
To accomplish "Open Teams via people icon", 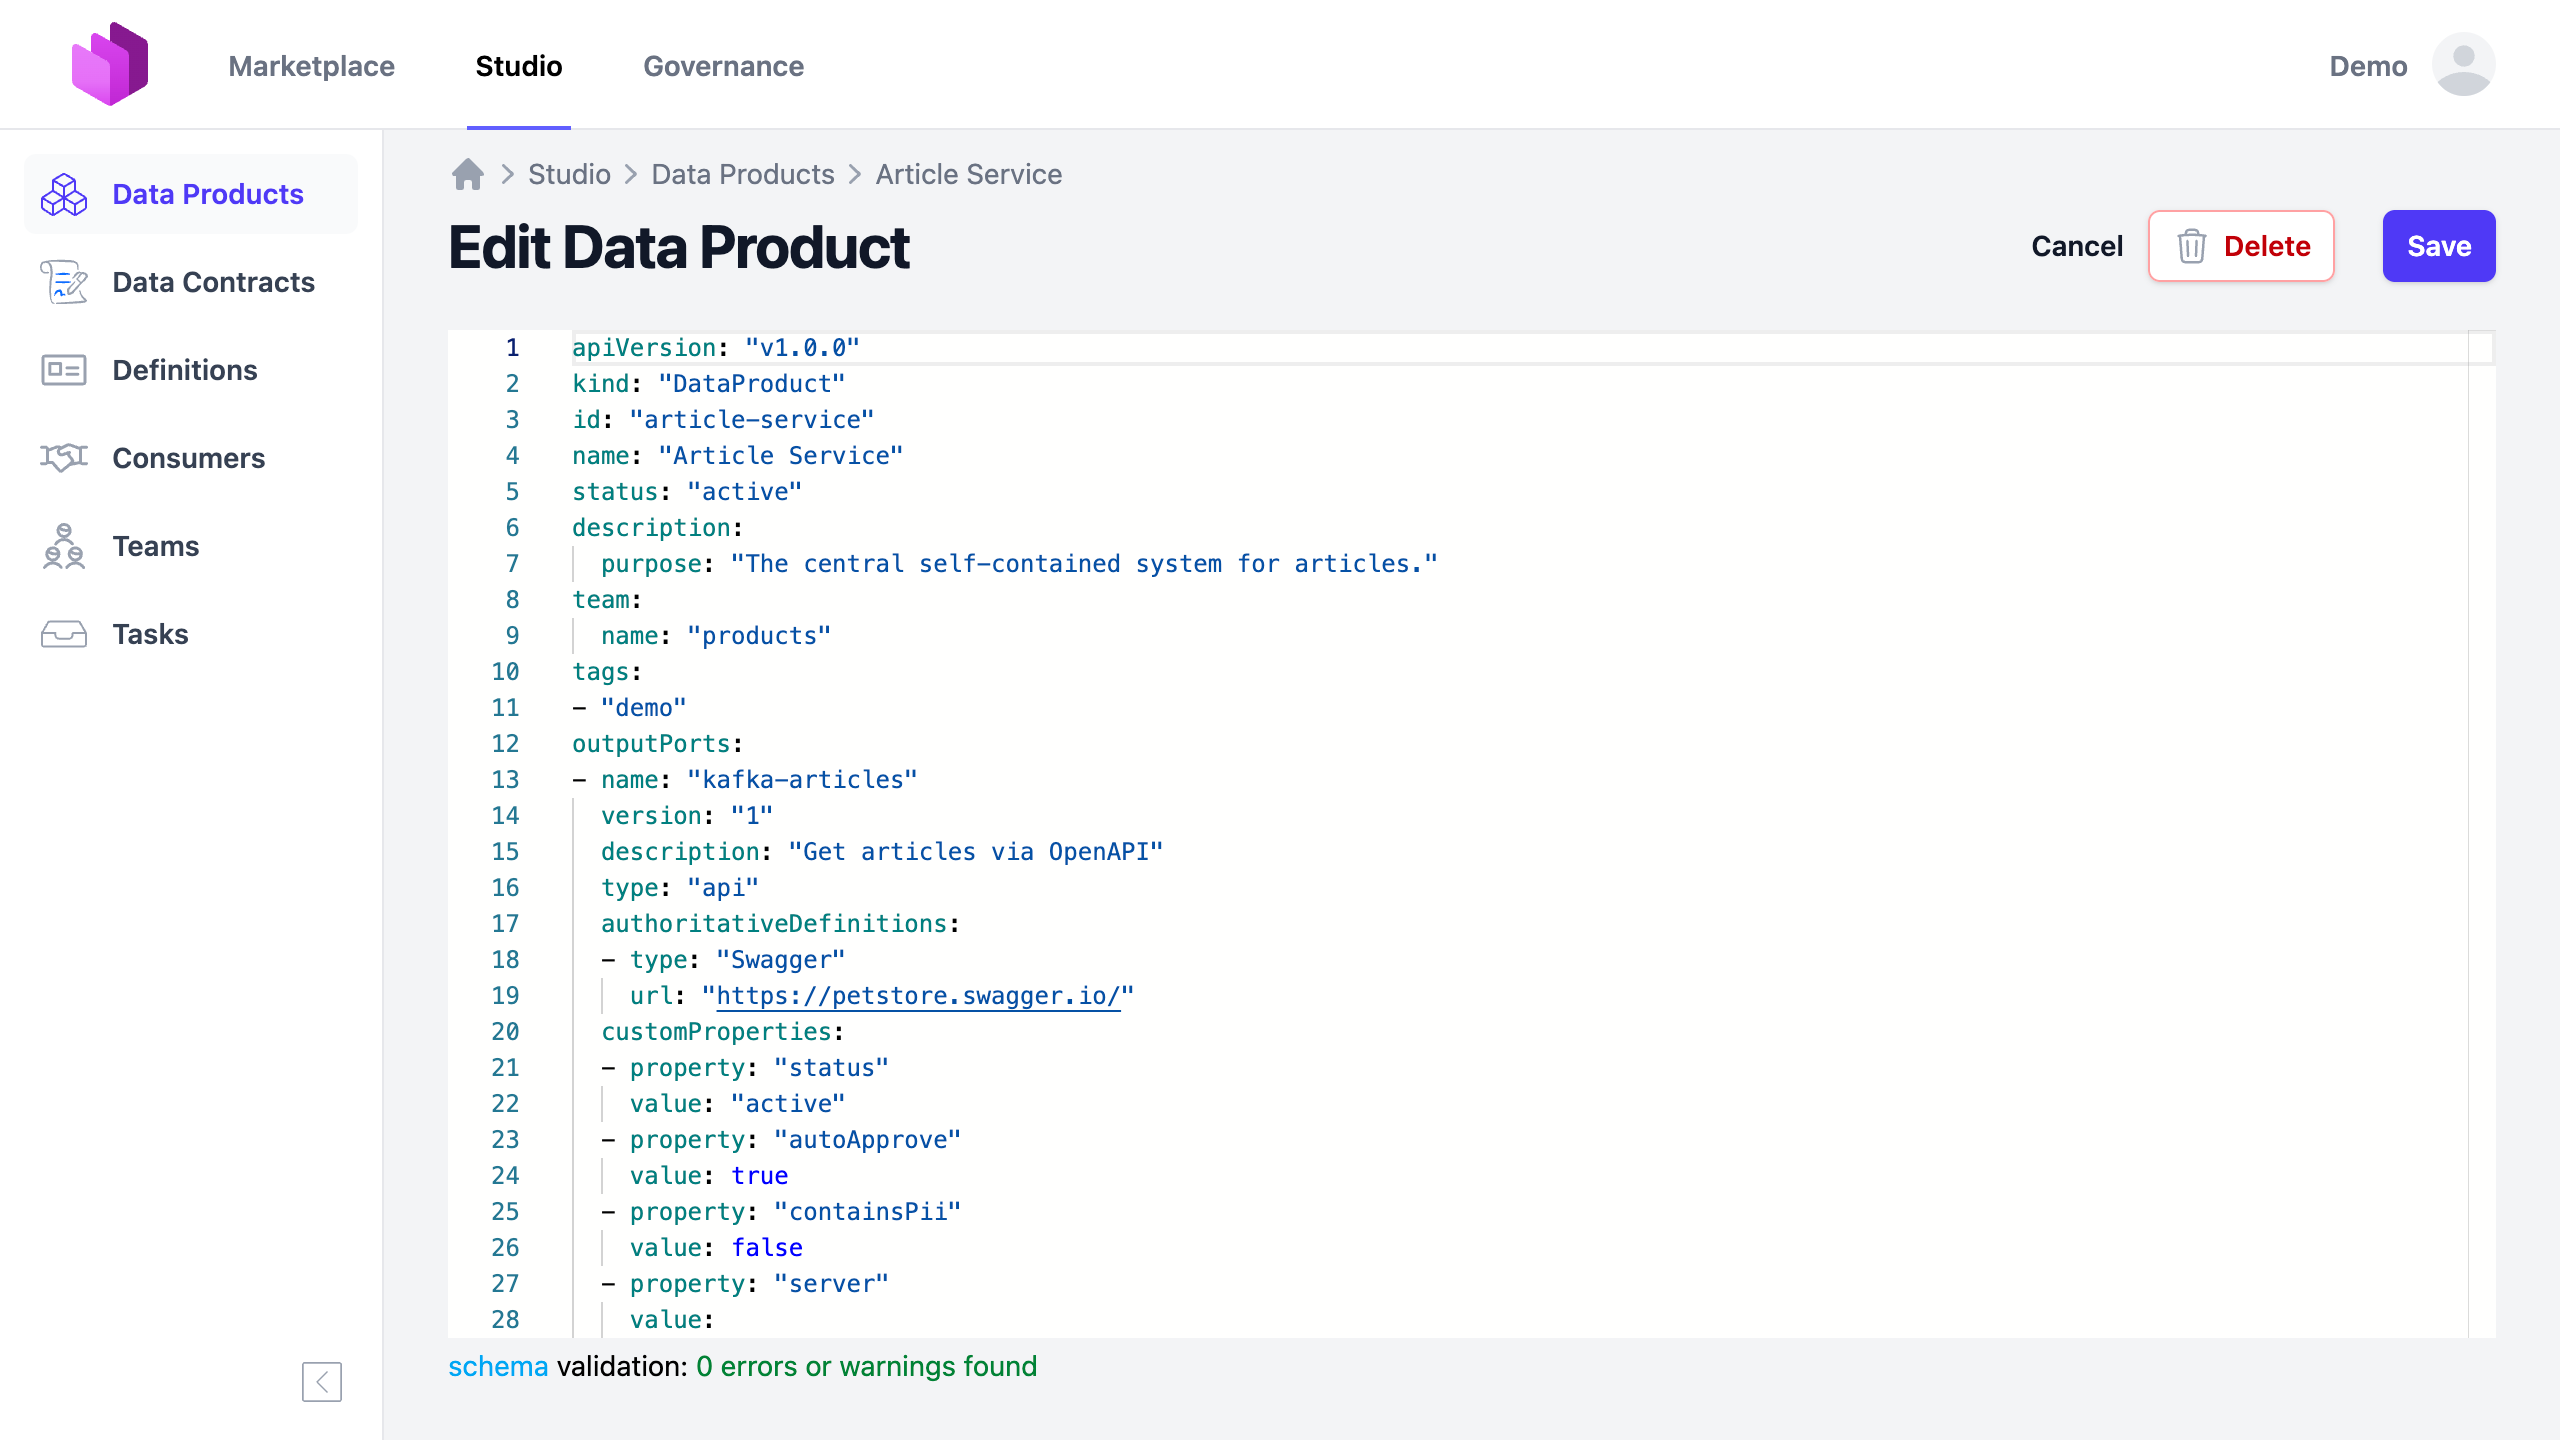I will point(64,546).
